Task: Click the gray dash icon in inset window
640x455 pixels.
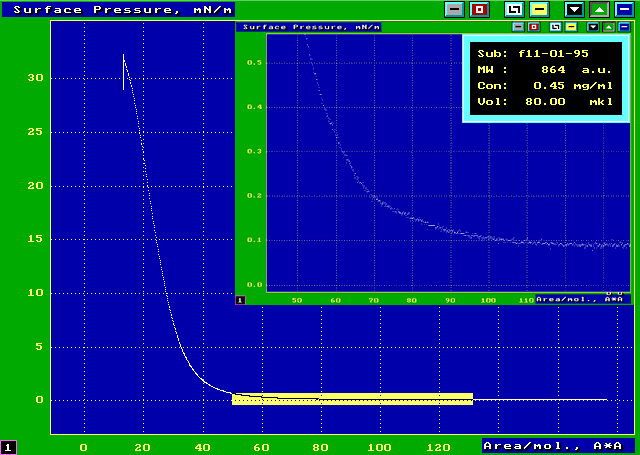Action: point(518,27)
